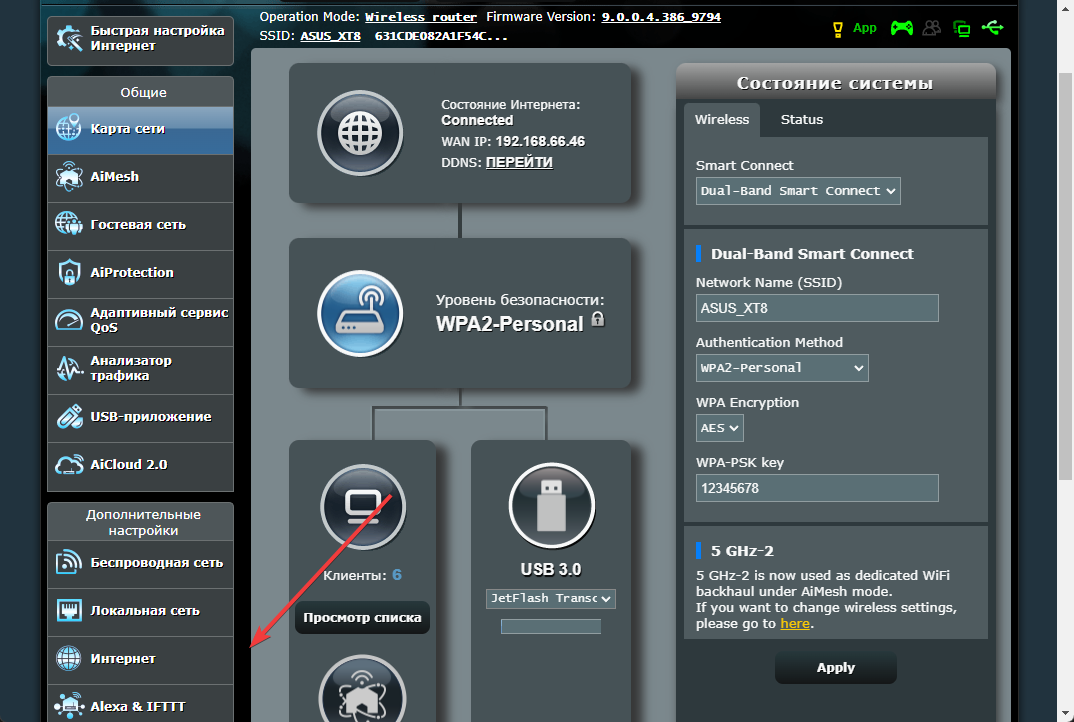The image size is (1074, 722).
Task: Expand the JetFlash USB device dropdown
Action: (x=551, y=599)
